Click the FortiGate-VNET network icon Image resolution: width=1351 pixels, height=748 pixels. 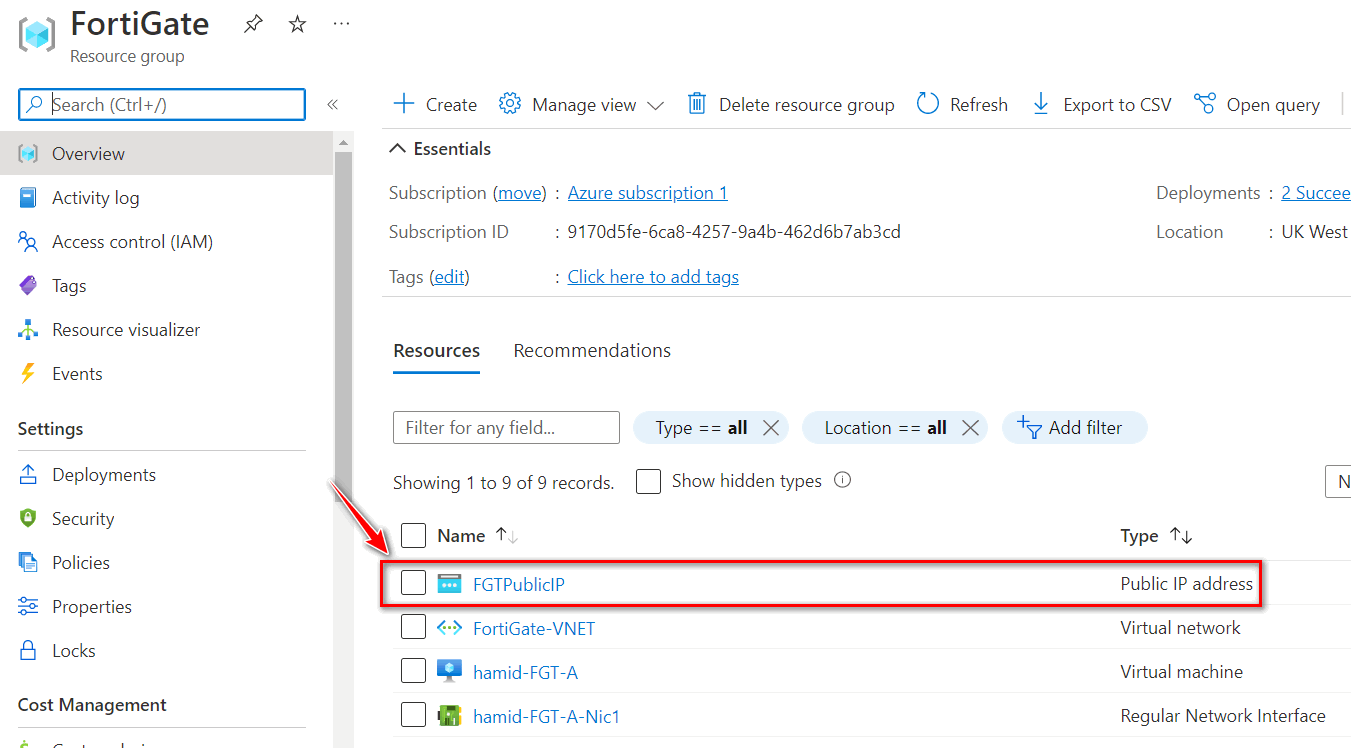[x=449, y=628]
